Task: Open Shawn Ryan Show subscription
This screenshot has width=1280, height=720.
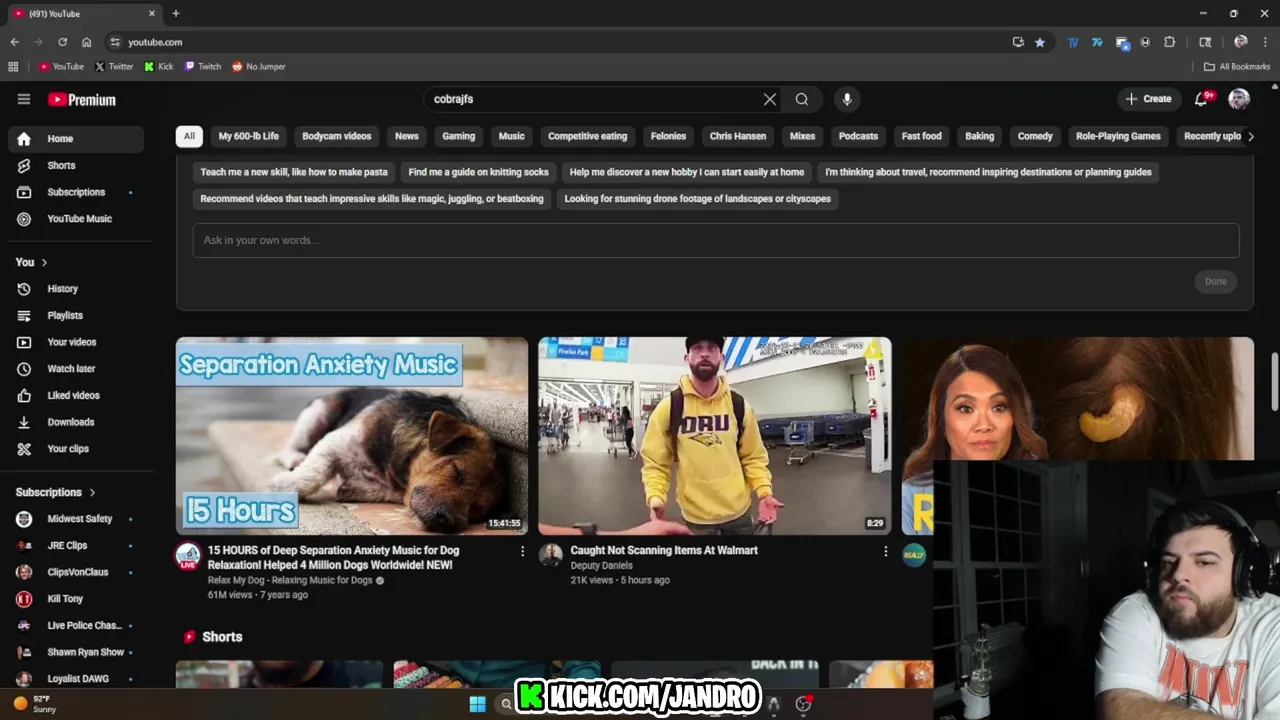Action: pos(76,652)
